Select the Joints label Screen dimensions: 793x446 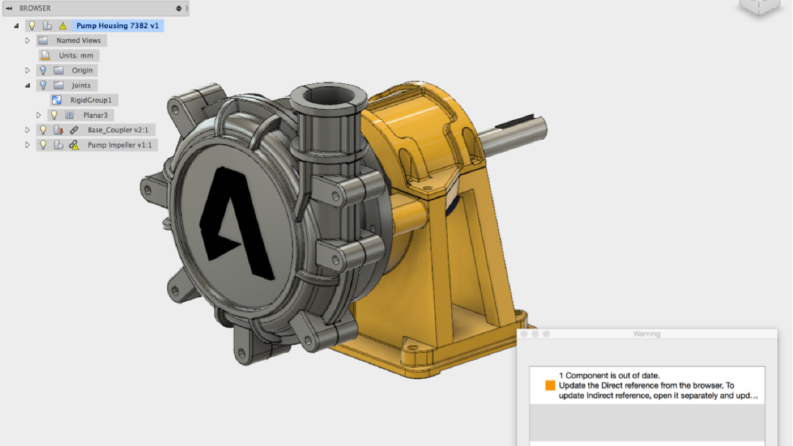click(81, 85)
